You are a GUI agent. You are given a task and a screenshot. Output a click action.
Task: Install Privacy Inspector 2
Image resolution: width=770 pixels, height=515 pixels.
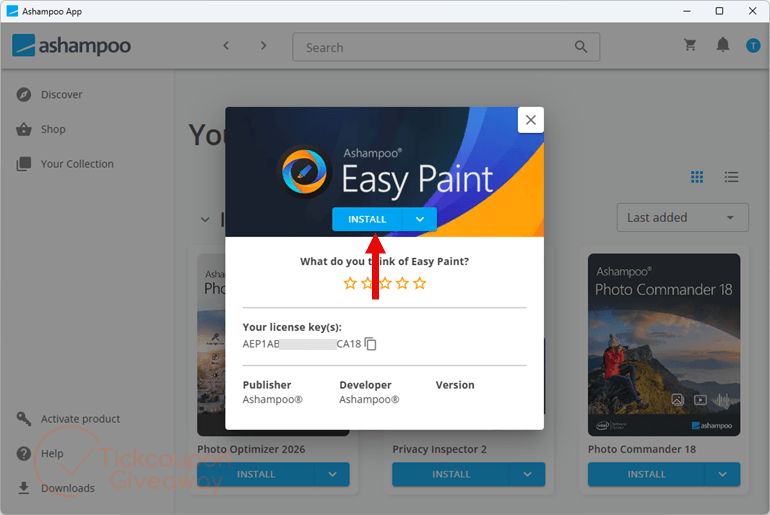[x=451, y=474]
